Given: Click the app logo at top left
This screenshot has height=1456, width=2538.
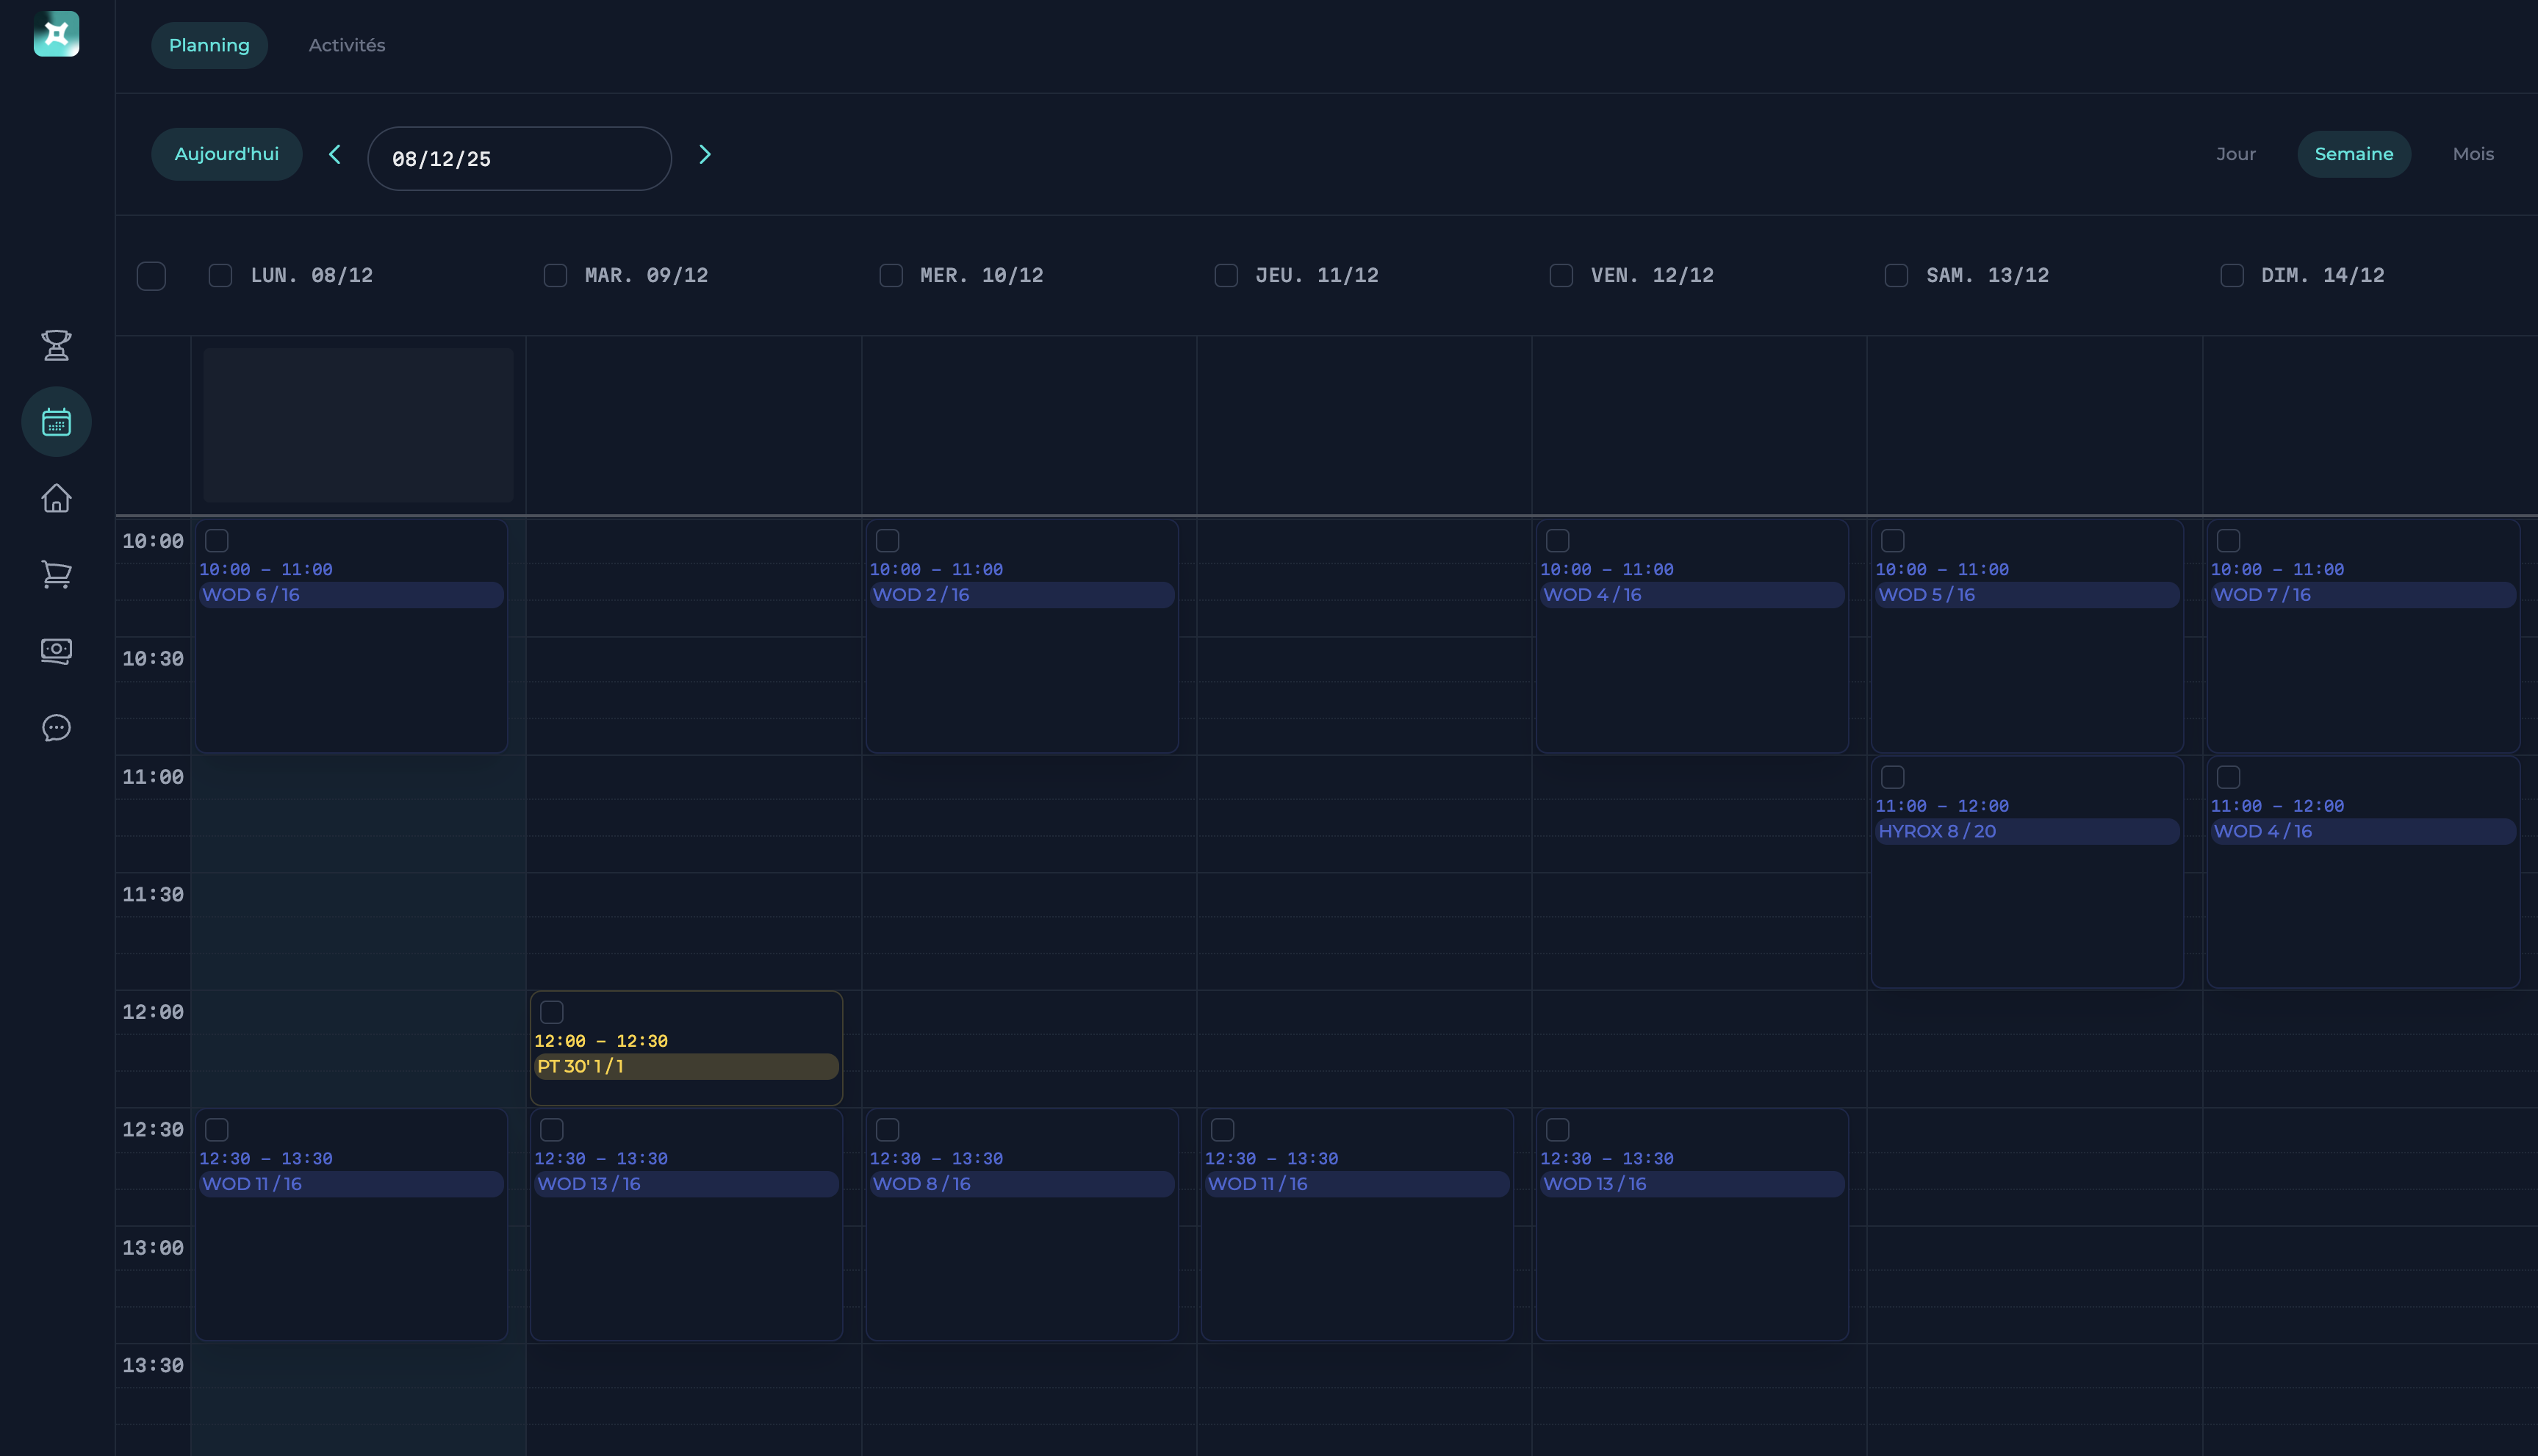Looking at the screenshot, I should [56, 33].
